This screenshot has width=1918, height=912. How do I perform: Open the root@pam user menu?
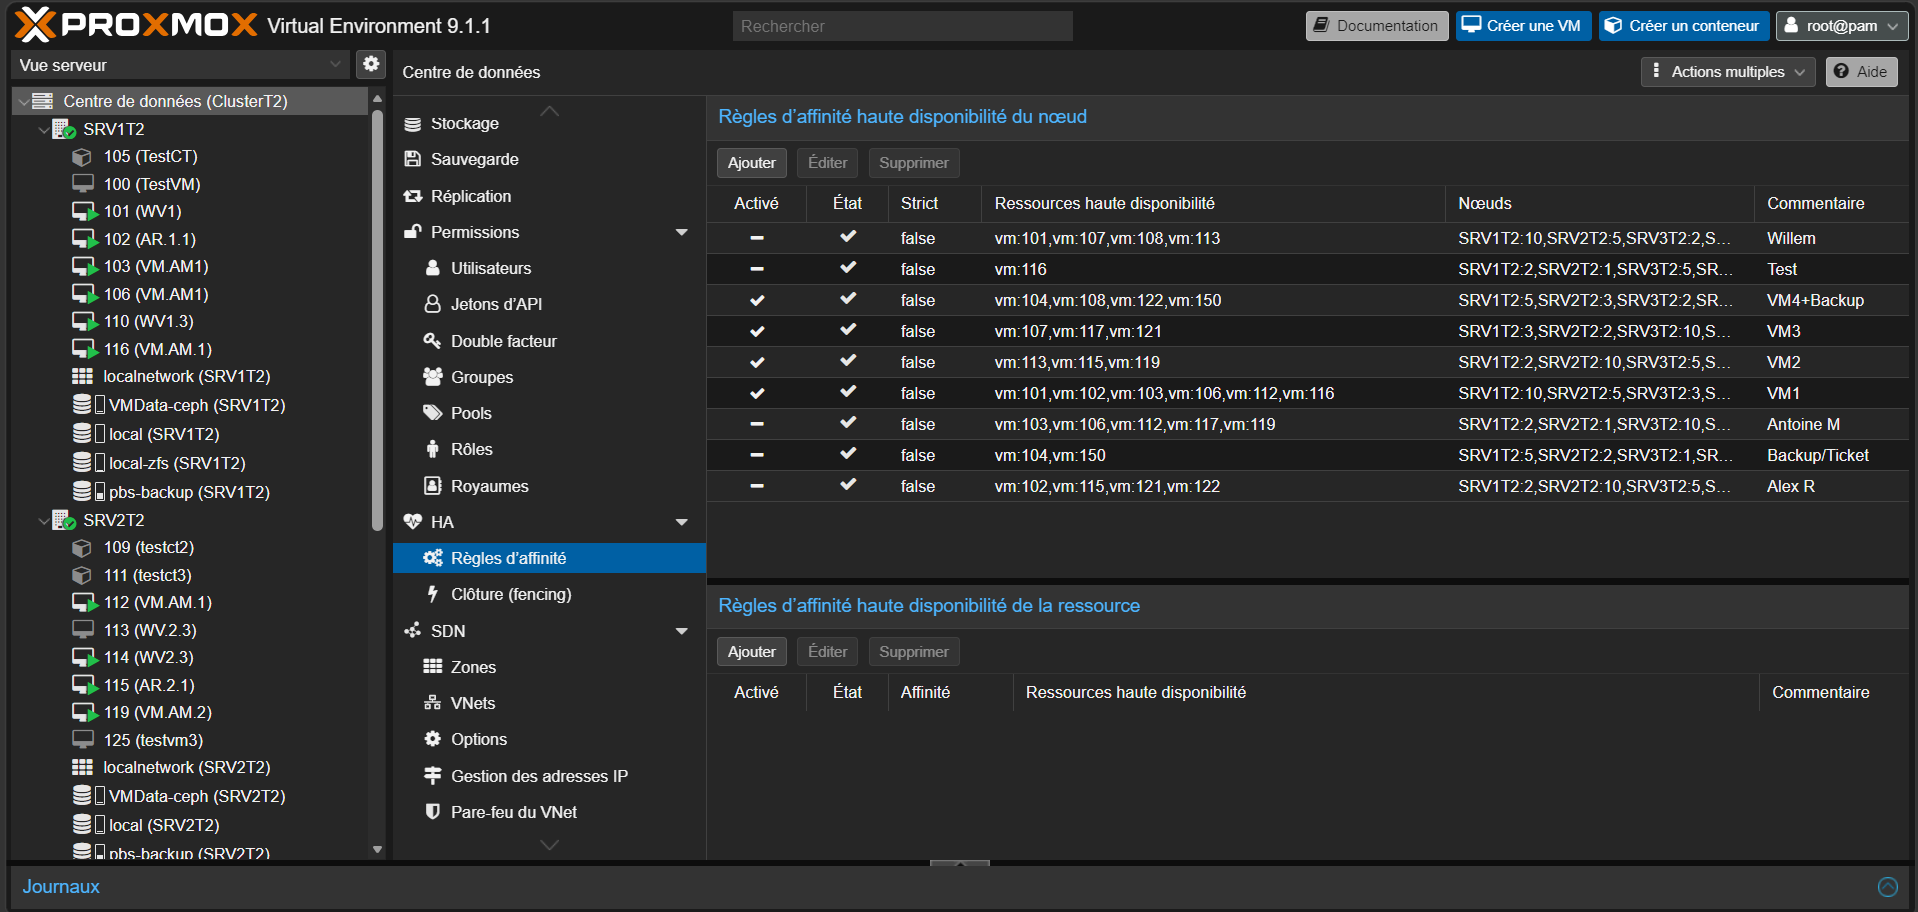(x=1841, y=26)
